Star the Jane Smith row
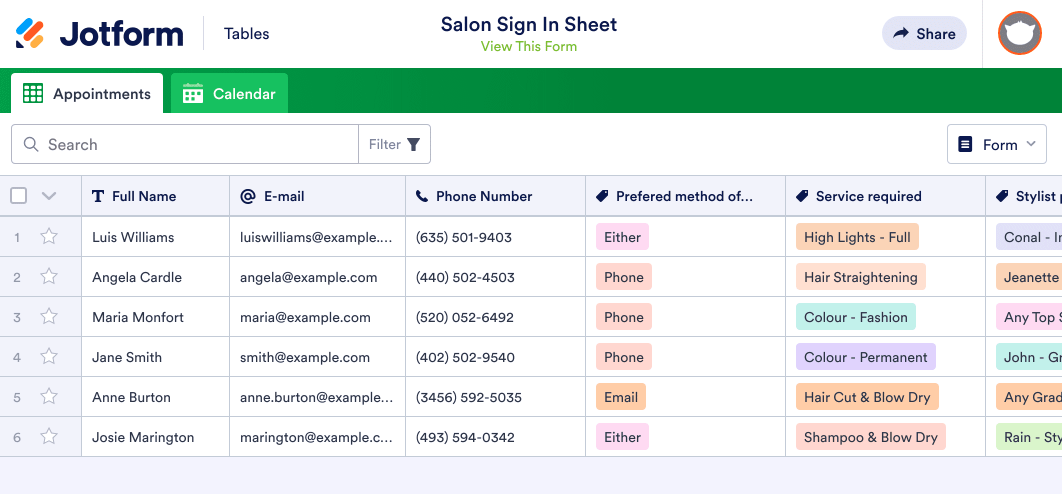This screenshot has height=494, width=1062. [x=49, y=357]
